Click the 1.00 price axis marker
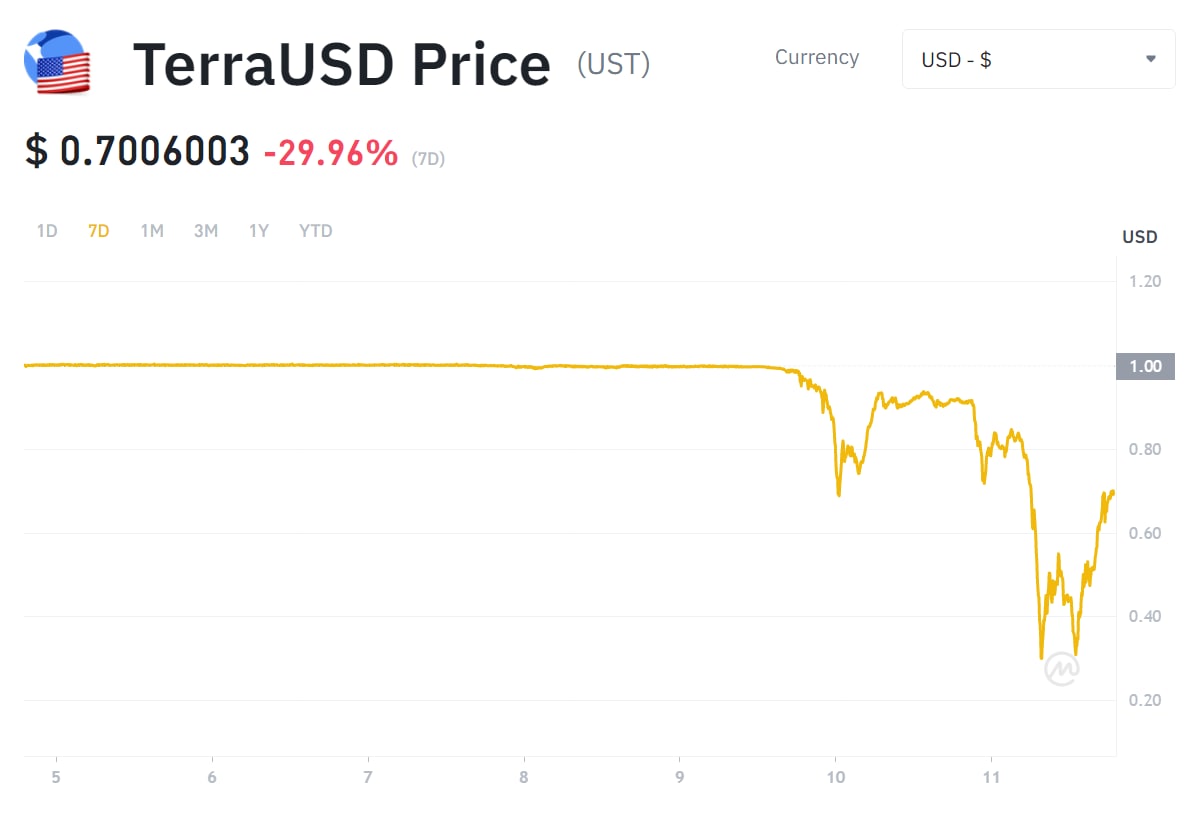 [x=1145, y=366]
